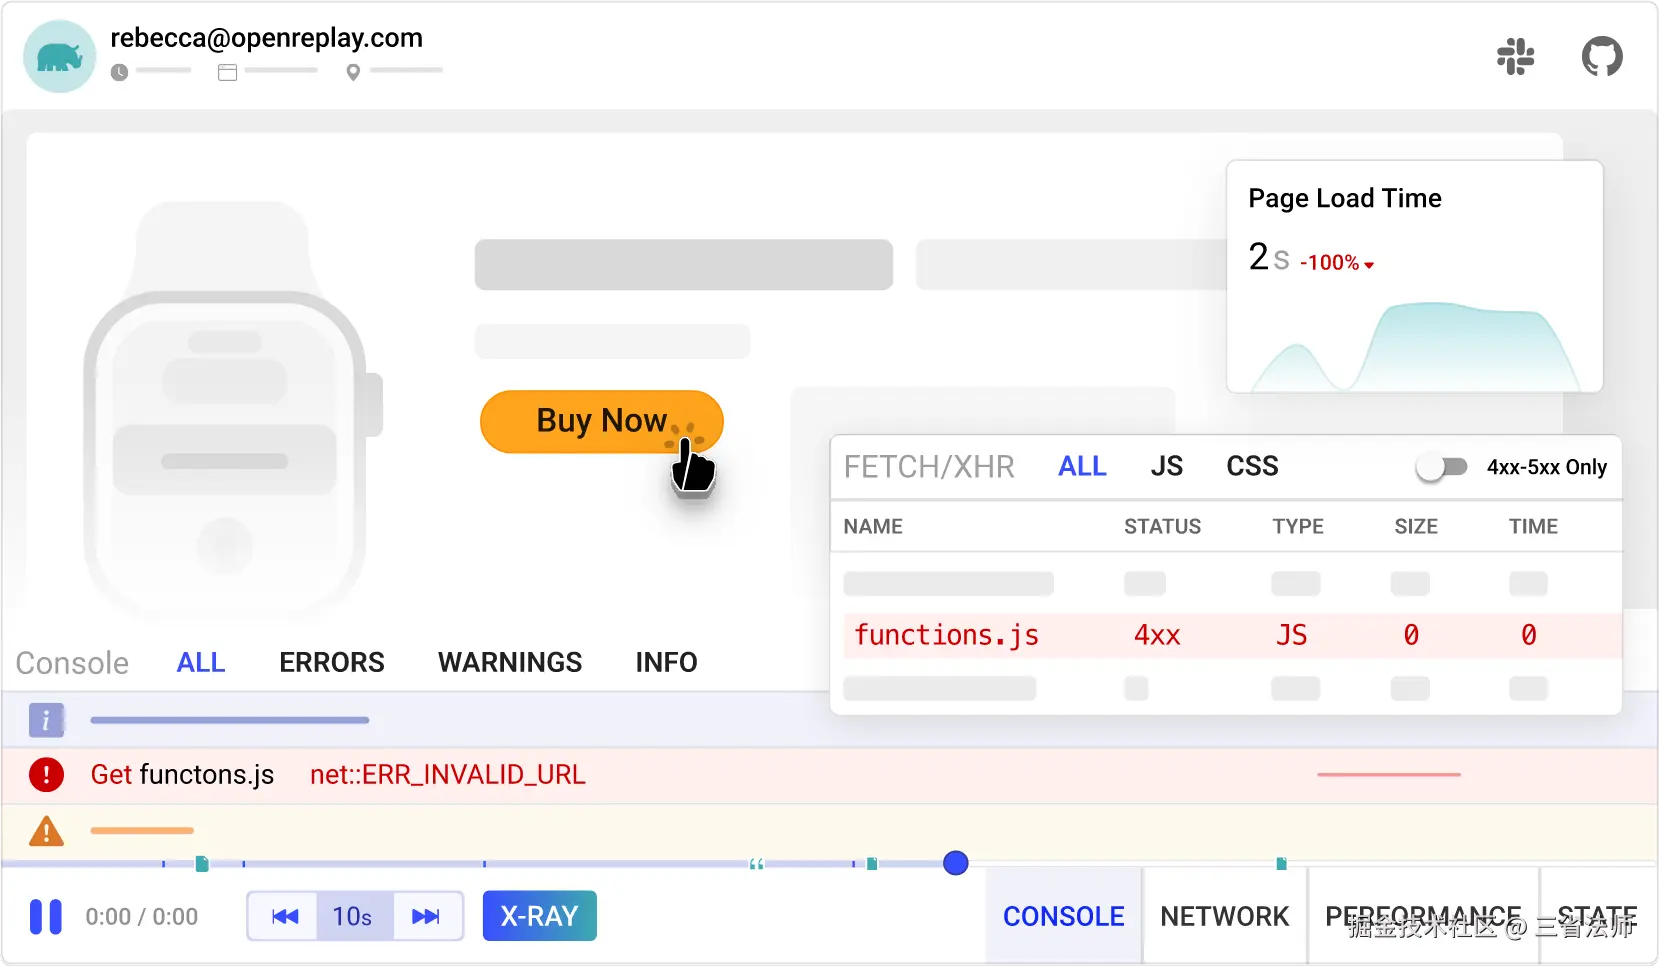Toggle the 4xx-5xx Only switch
The width and height of the screenshot is (1659, 966).
click(x=1442, y=467)
